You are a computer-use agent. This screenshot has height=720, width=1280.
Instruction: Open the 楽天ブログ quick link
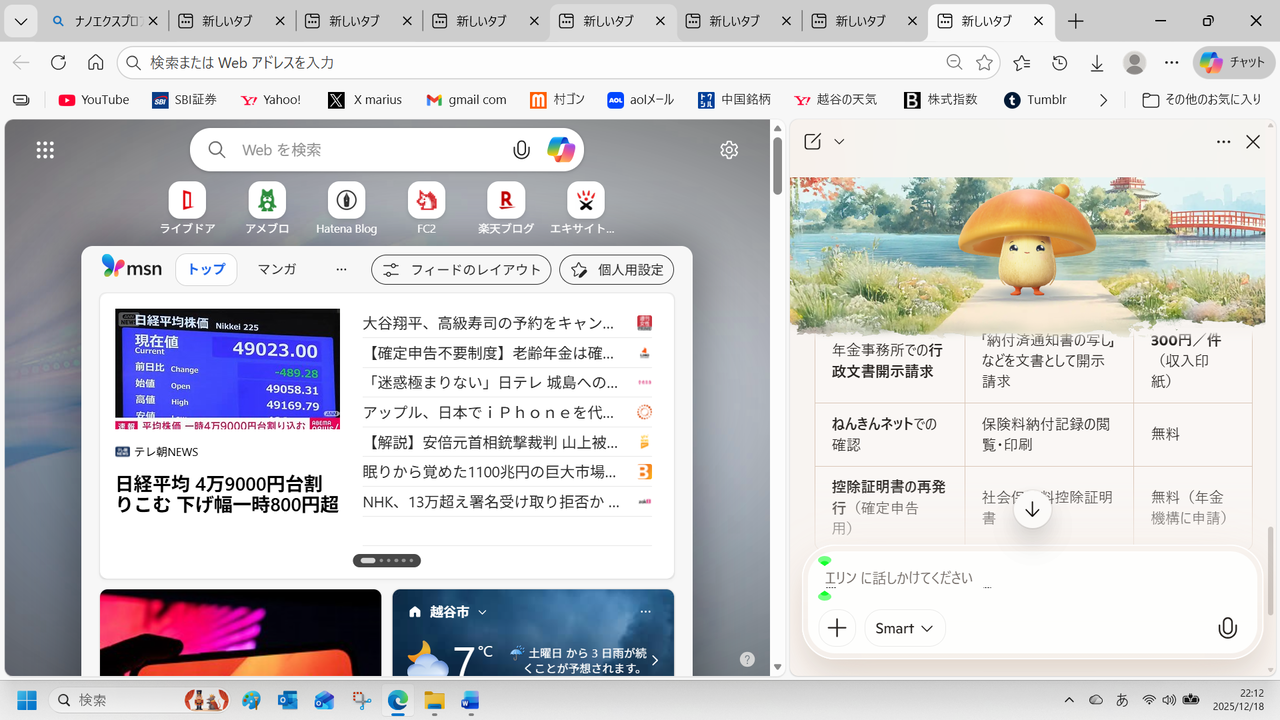506,208
